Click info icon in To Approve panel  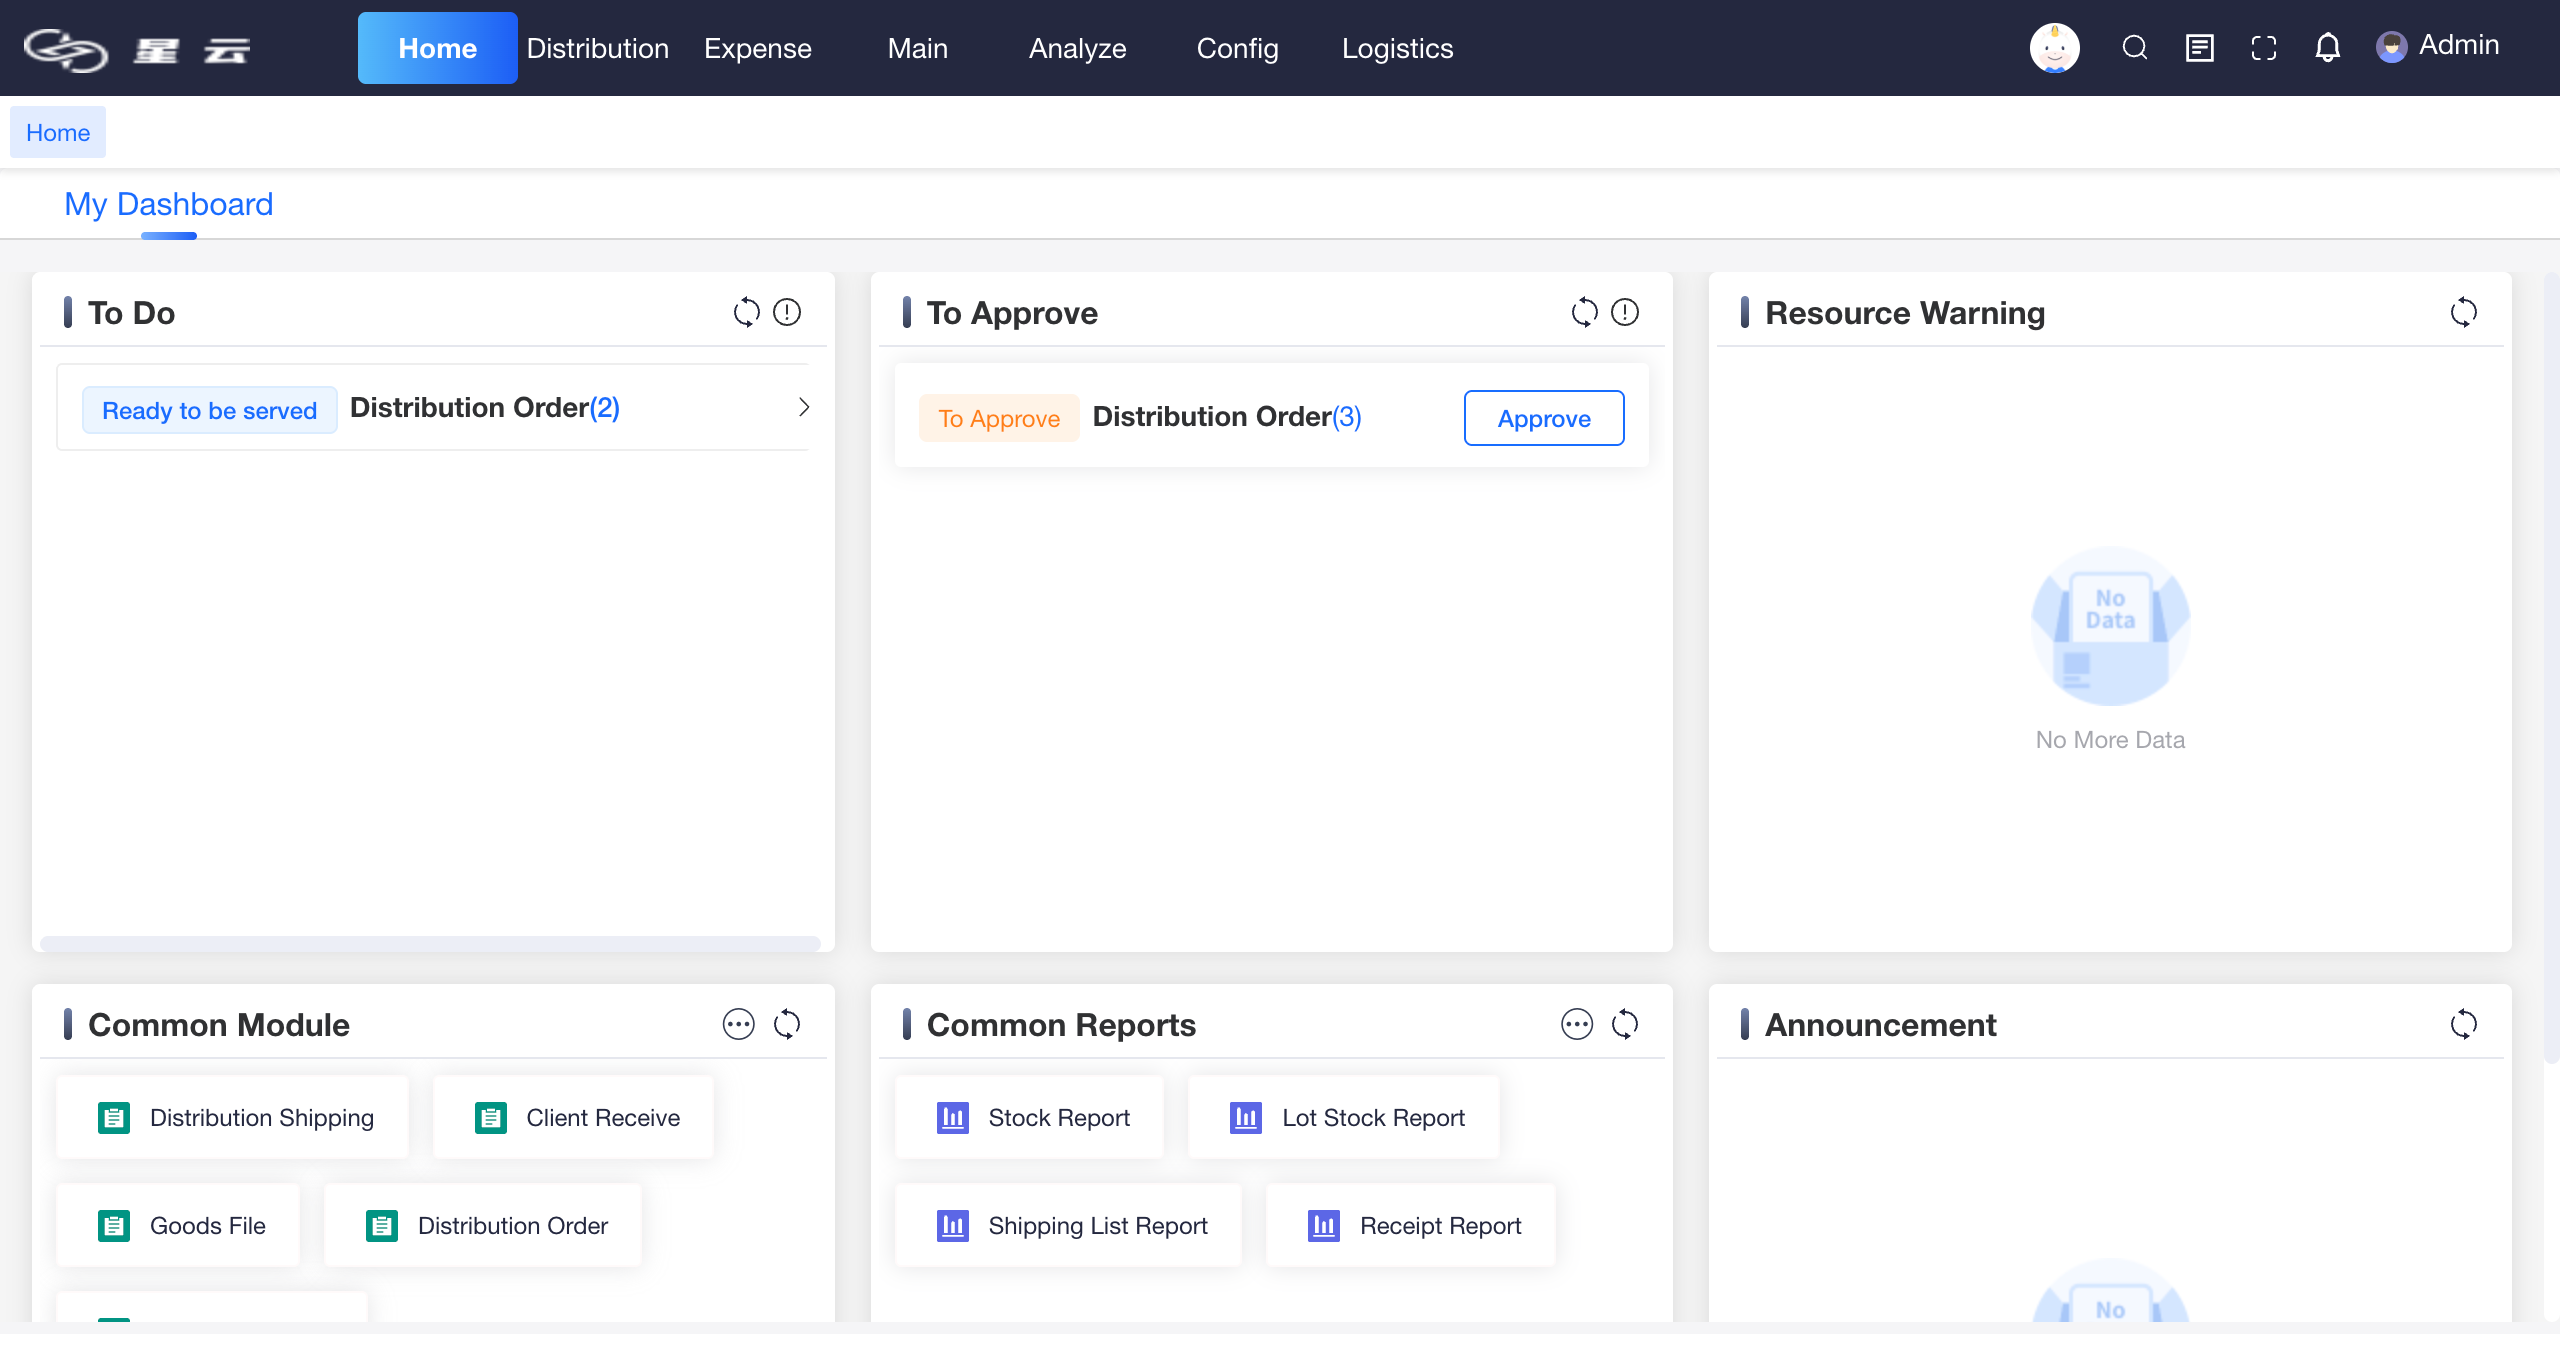pos(1625,312)
